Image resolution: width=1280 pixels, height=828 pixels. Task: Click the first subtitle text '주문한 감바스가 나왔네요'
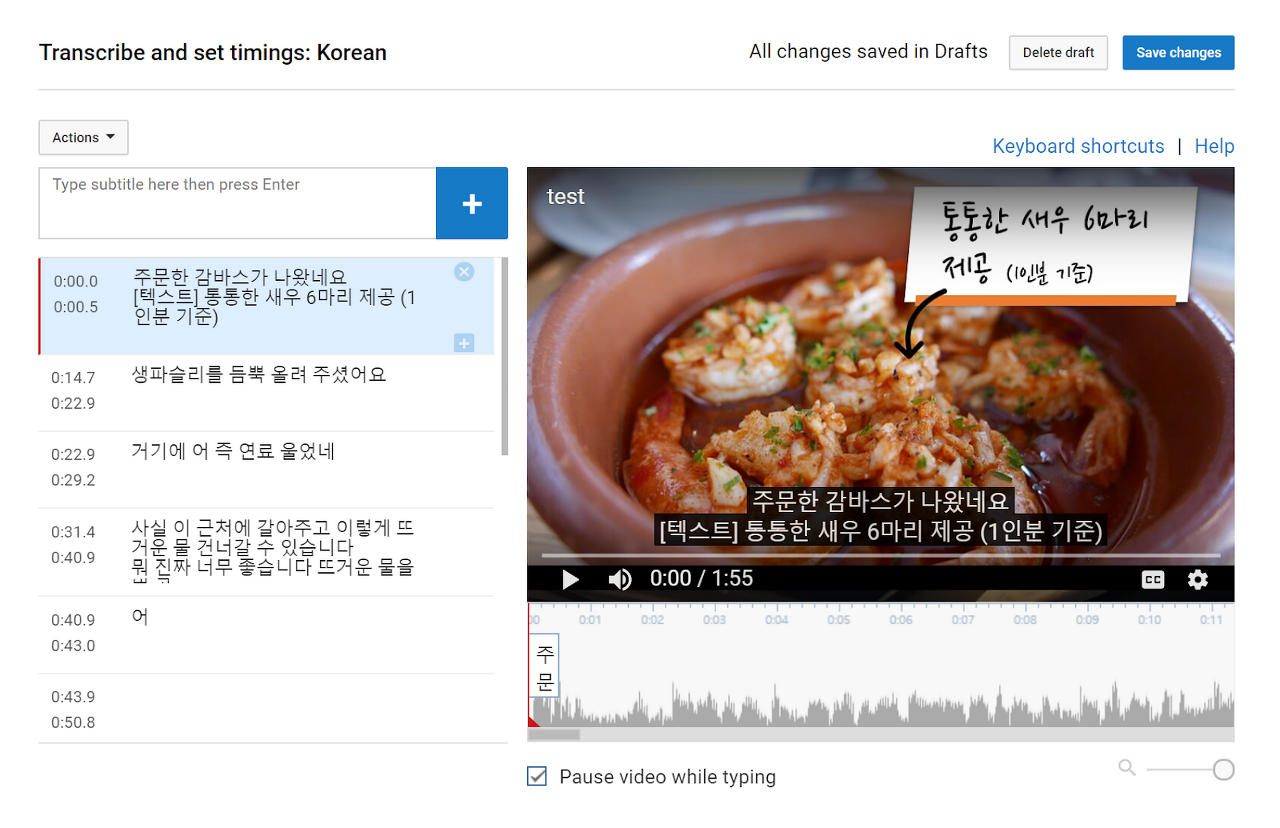(x=240, y=277)
